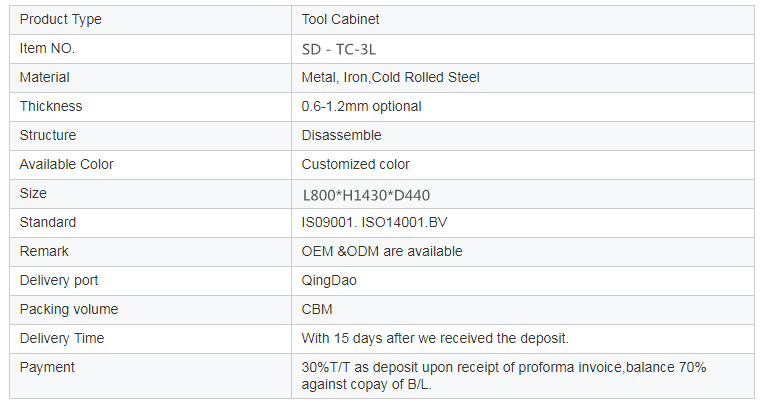Viewport: 781px width, 412px height.
Task: Click the Material row label
Action: click(44, 77)
